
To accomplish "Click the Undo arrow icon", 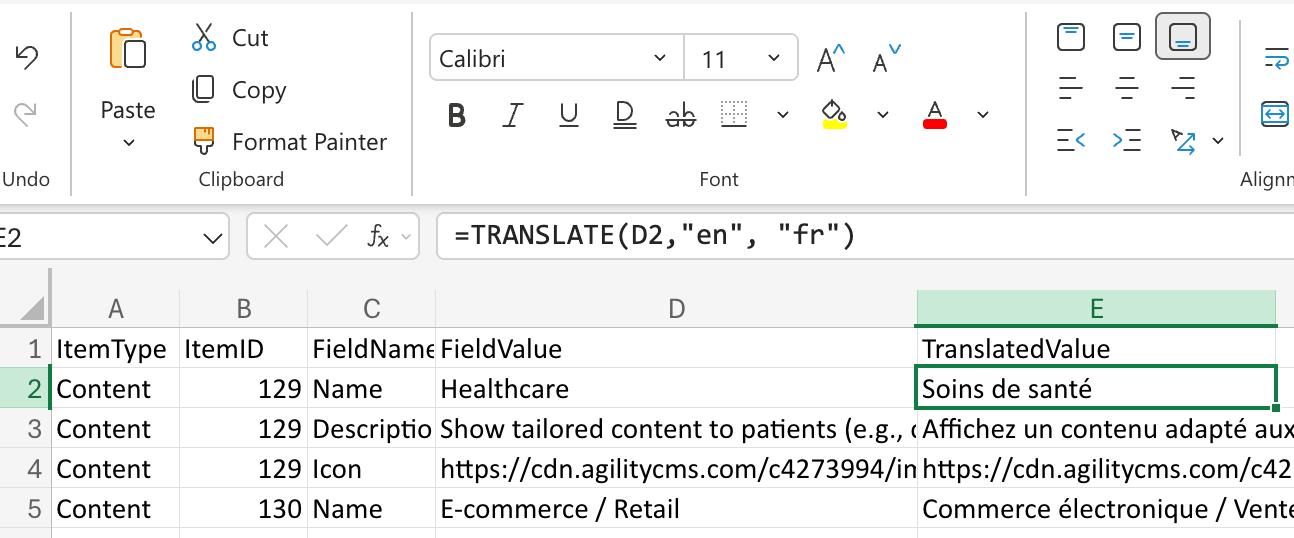I will 26,58.
